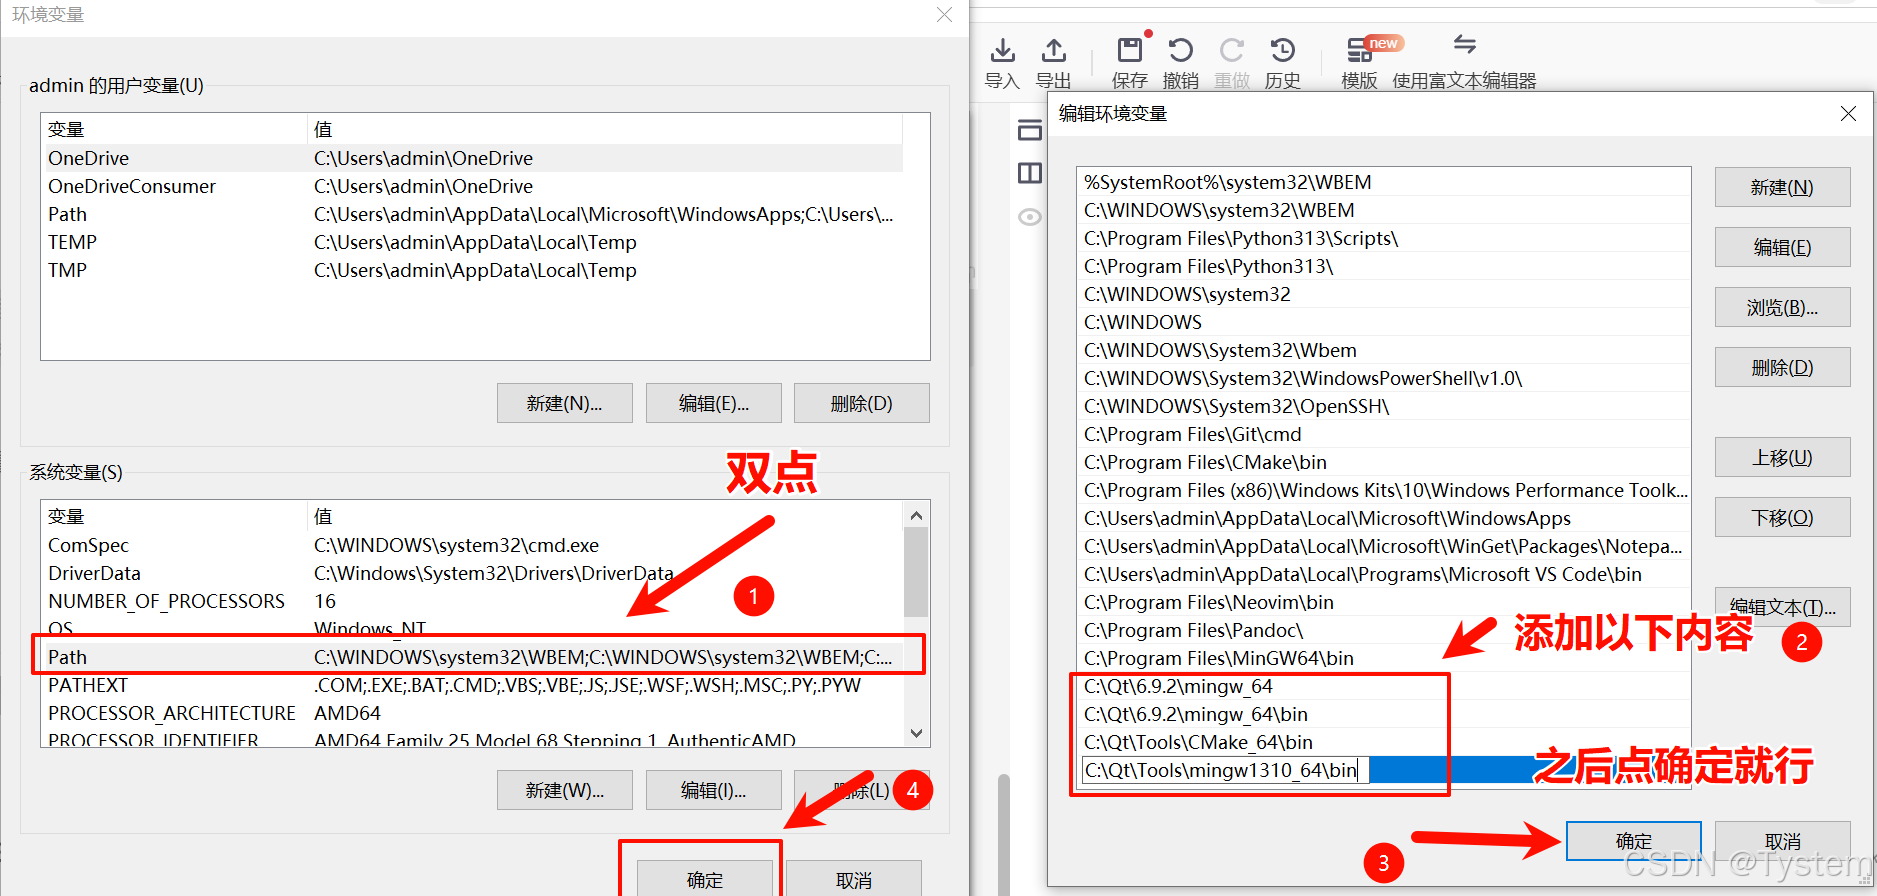Screen dimensions: 1877x896
Task: Select the C:\WINDOWS\system32 path entry
Action: [x=1384, y=294]
